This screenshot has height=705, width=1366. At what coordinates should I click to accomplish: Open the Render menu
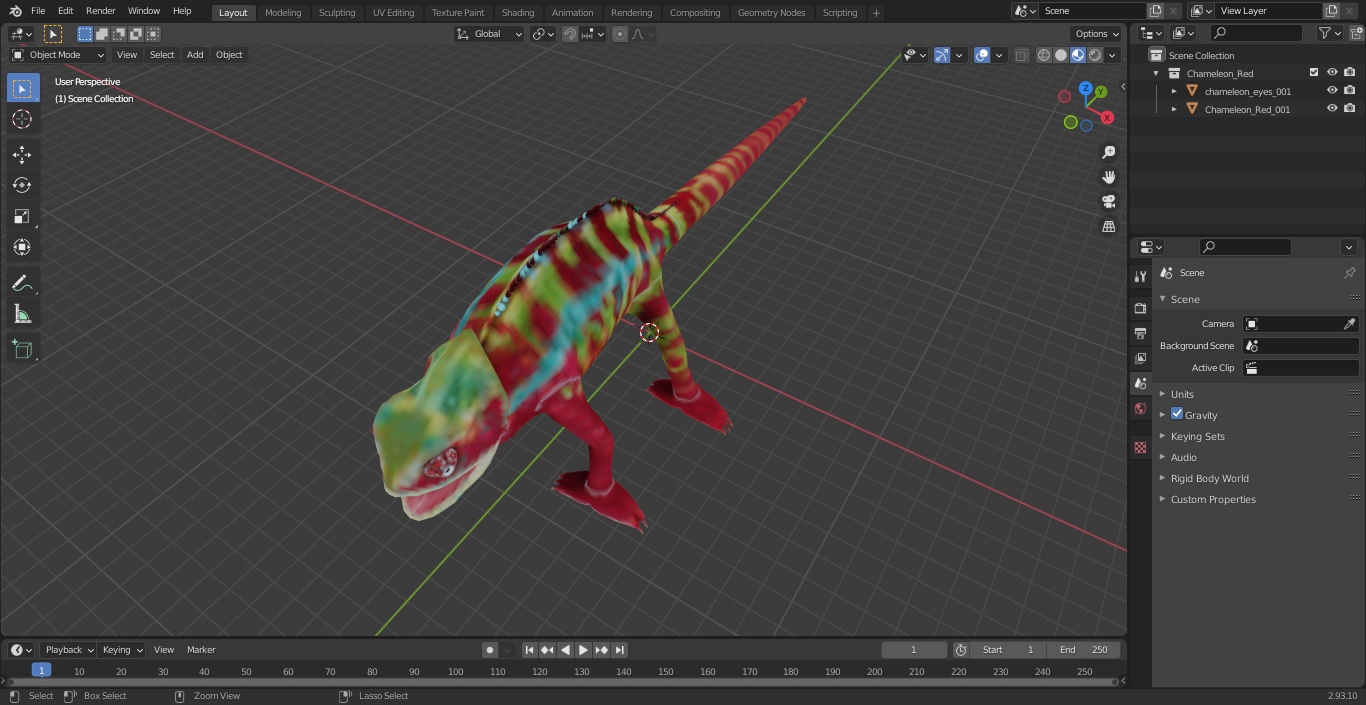click(x=100, y=11)
